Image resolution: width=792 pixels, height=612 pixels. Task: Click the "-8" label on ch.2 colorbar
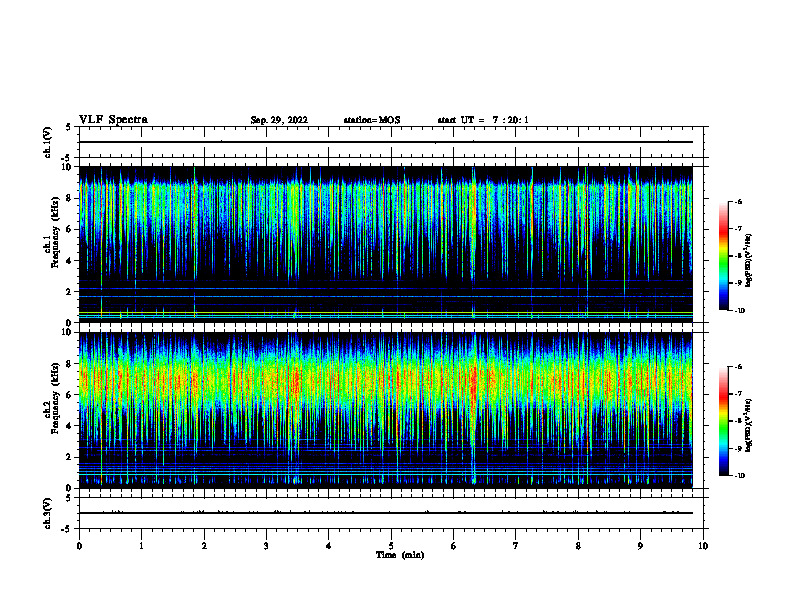tap(739, 421)
